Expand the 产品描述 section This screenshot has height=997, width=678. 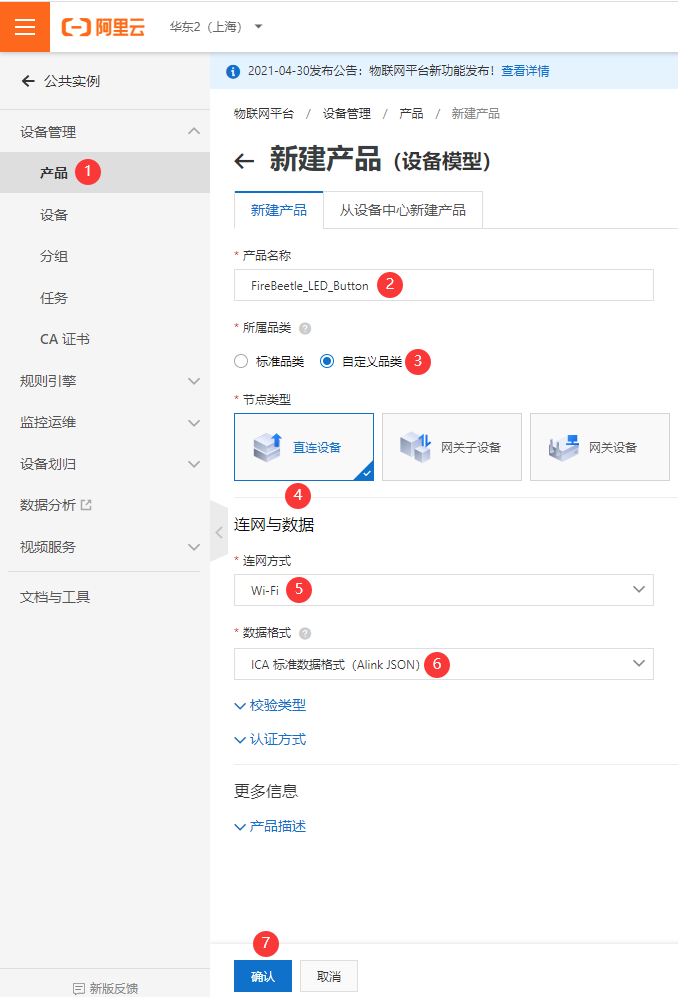pos(270,826)
